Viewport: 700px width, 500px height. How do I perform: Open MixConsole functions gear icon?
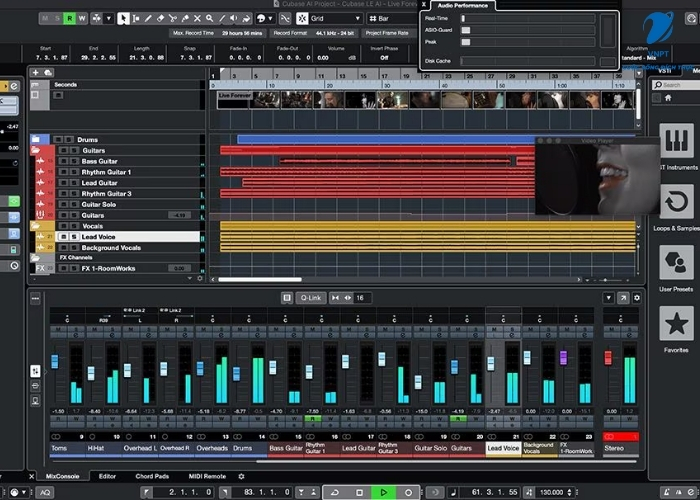coord(637,298)
